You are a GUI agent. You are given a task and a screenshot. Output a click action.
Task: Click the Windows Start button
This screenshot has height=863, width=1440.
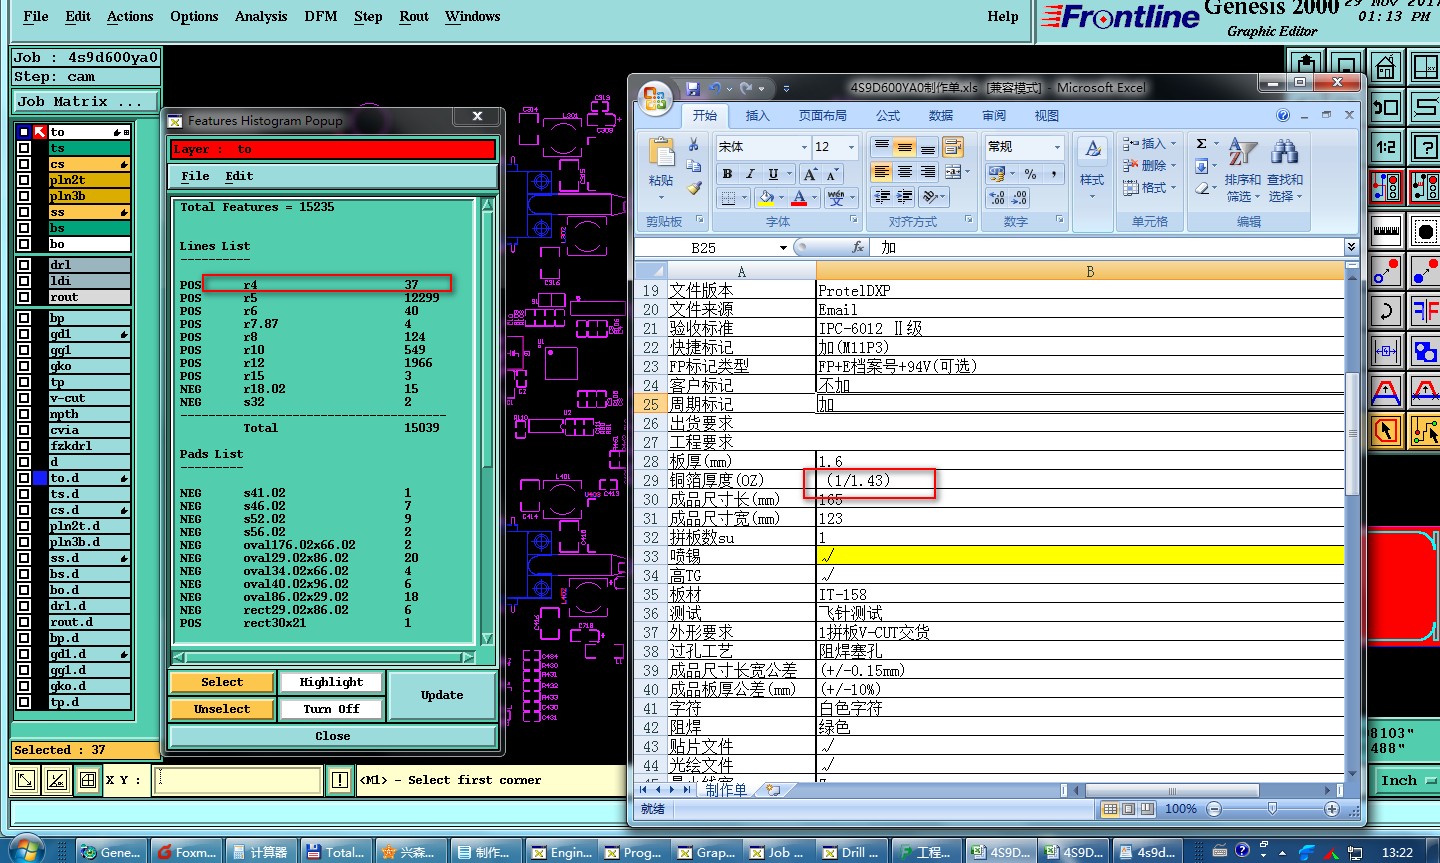pyautogui.click(x=26, y=850)
